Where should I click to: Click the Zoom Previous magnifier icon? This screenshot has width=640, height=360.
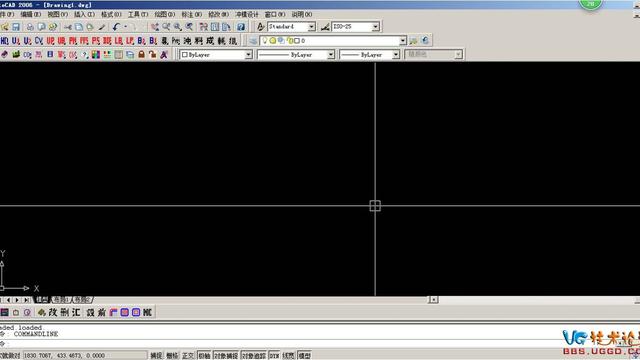(189, 27)
